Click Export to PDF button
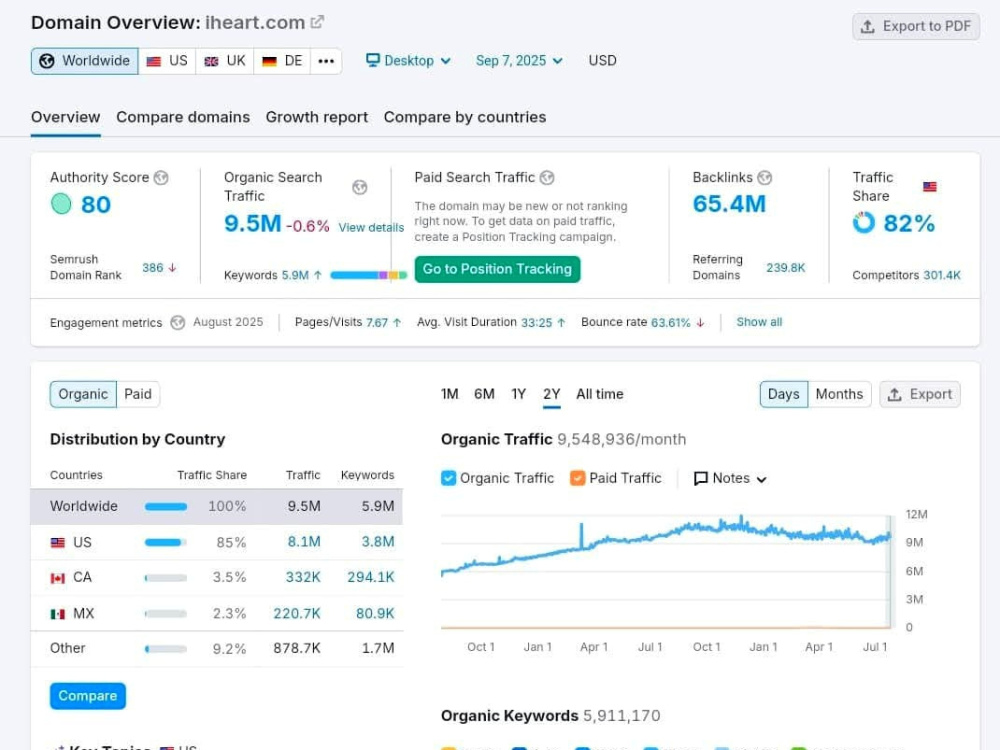The height and width of the screenshot is (750, 1000). pyautogui.click(x=916, y=27)
